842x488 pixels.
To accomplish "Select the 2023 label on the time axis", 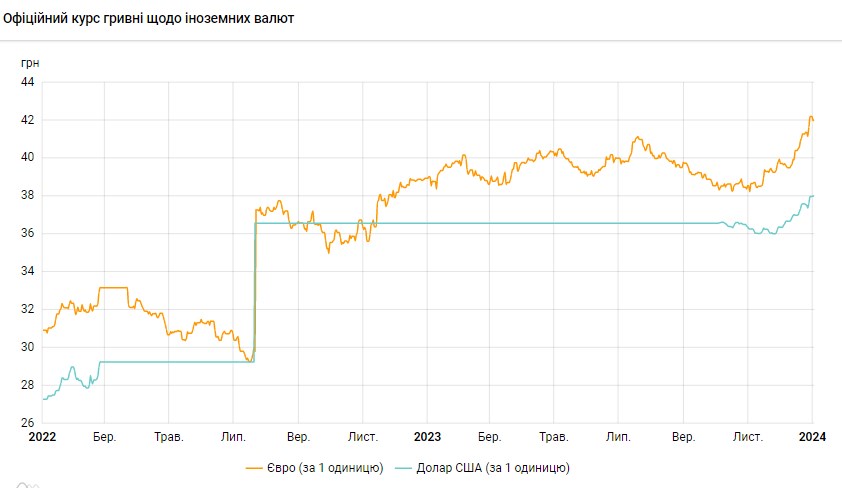I will (427, 437).
